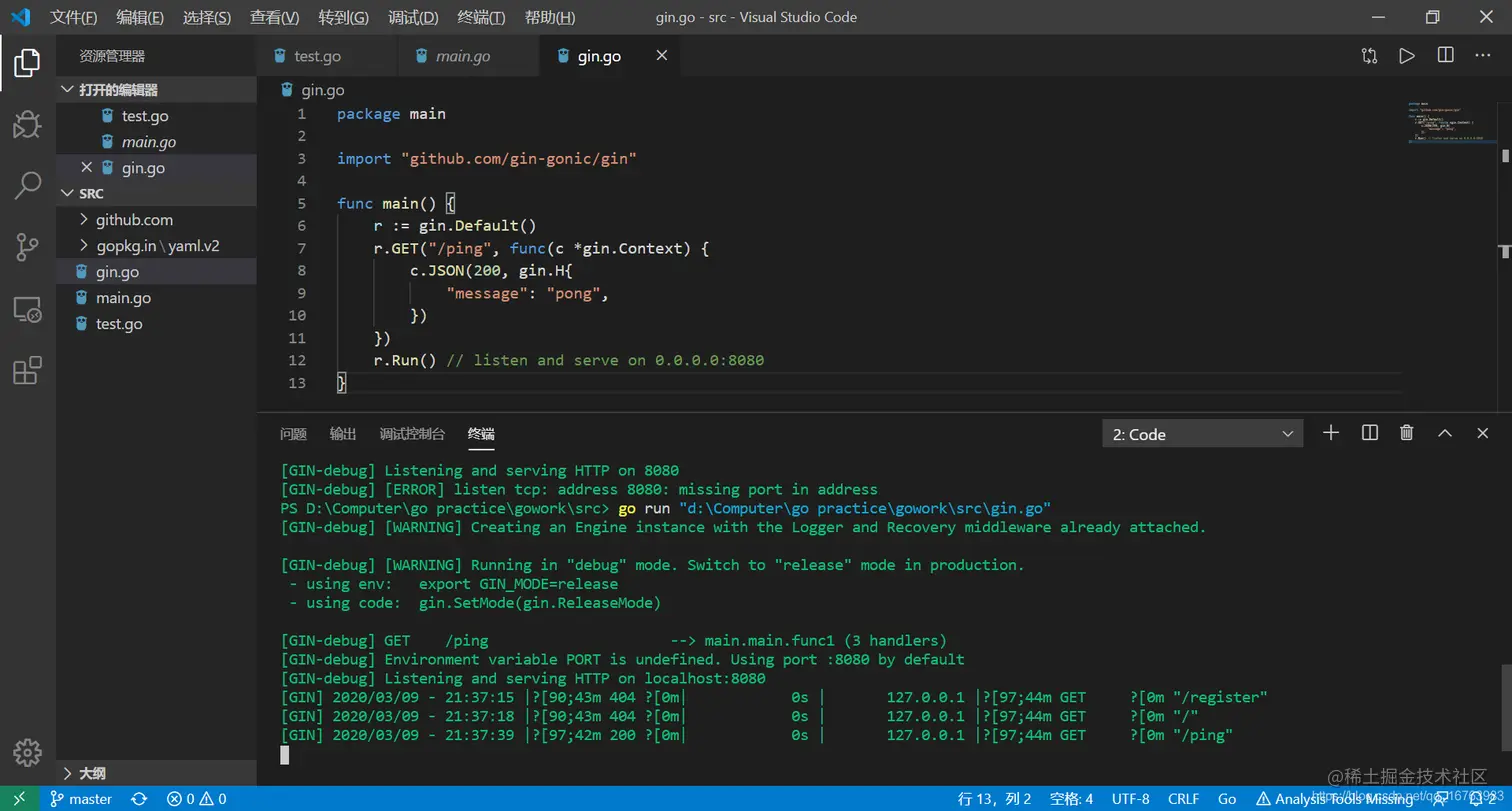Open the Extensions view
Image resolution: width=1512 pixels, height=811 pixels.
coord(27,370)
